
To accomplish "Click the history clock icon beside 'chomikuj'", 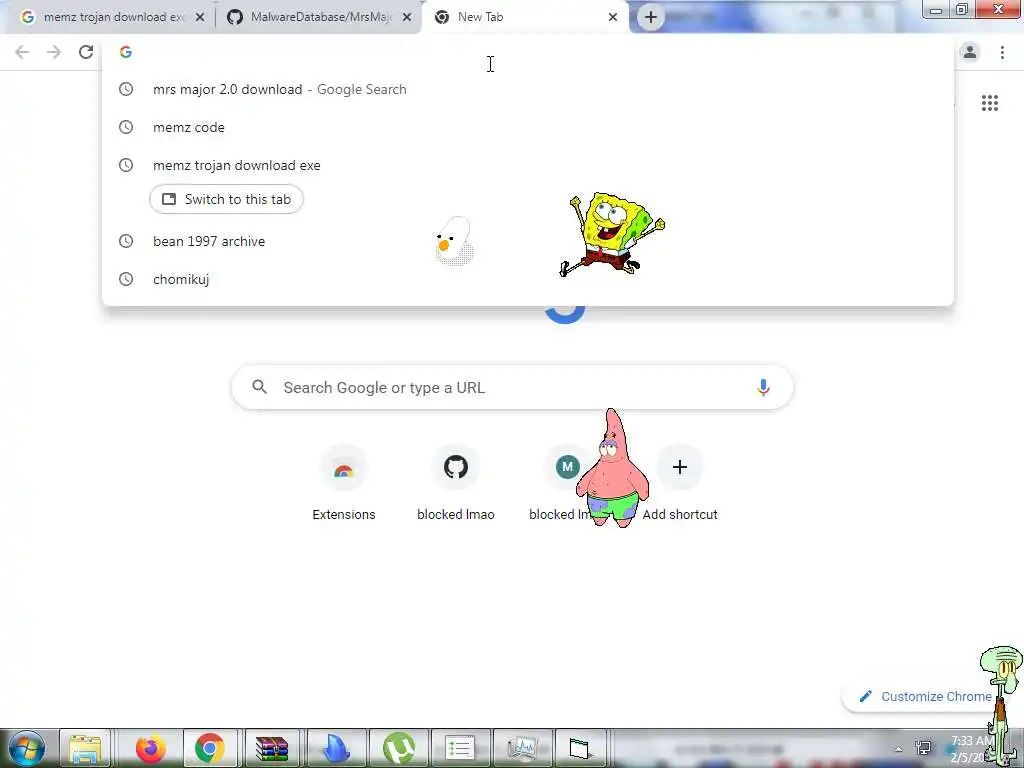I will 125,279.
